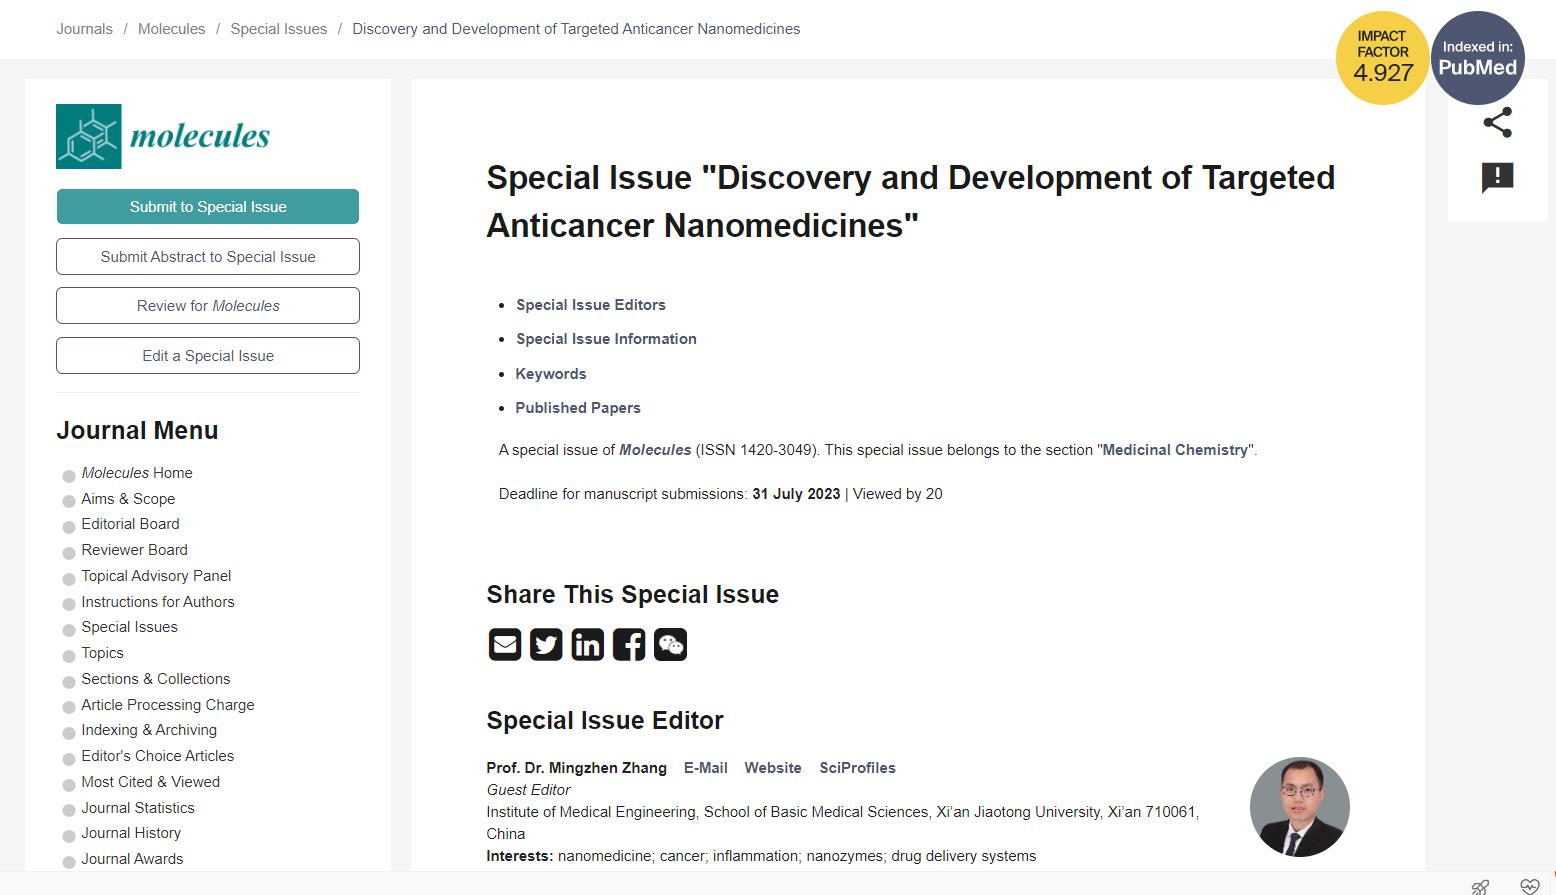Click the share icon in right sidebar

tap(1497, 123)
